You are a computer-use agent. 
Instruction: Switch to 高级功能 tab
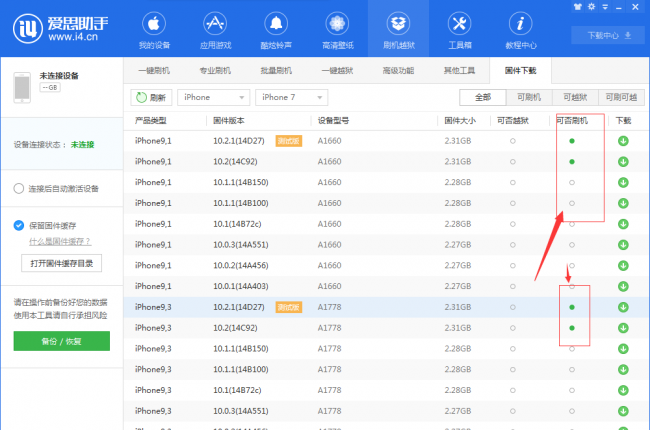398,70
